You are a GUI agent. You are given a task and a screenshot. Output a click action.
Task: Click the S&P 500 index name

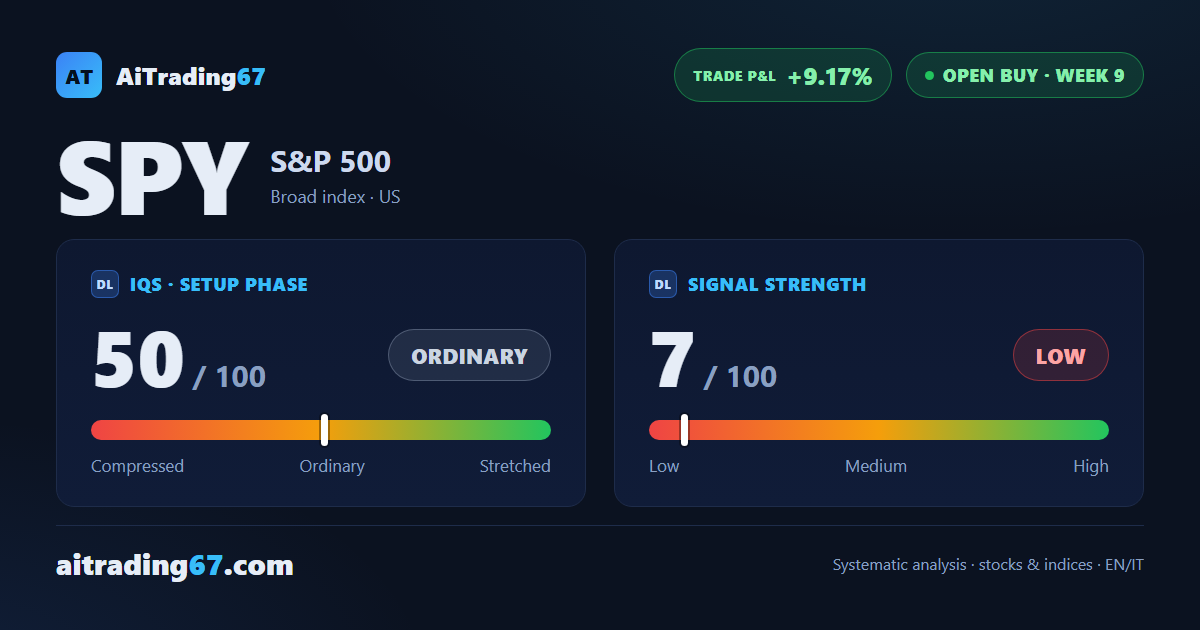point(331,162)
